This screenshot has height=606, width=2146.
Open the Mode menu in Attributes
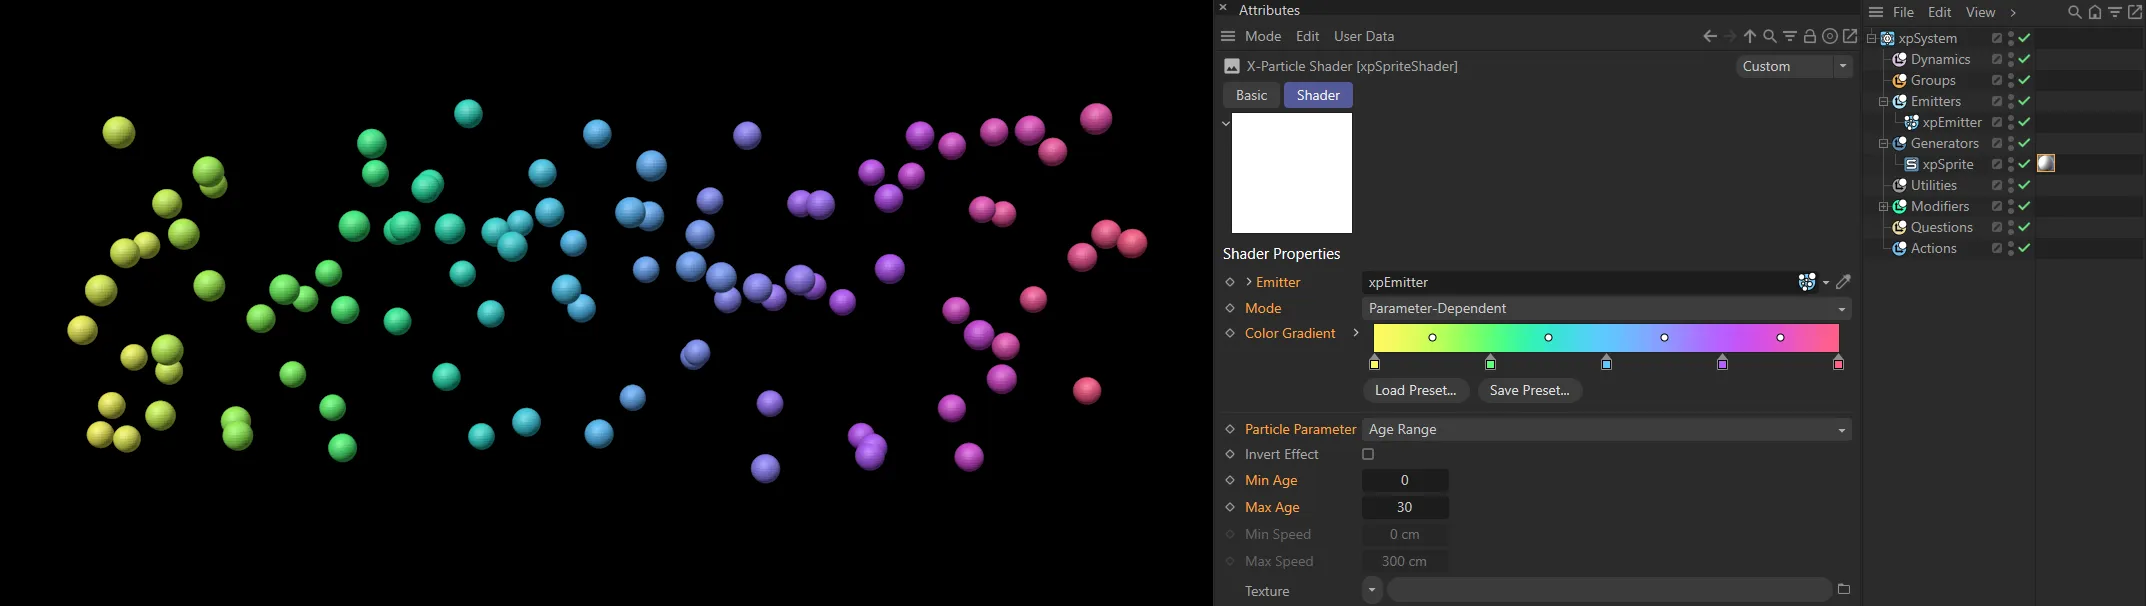point(1263,36)
